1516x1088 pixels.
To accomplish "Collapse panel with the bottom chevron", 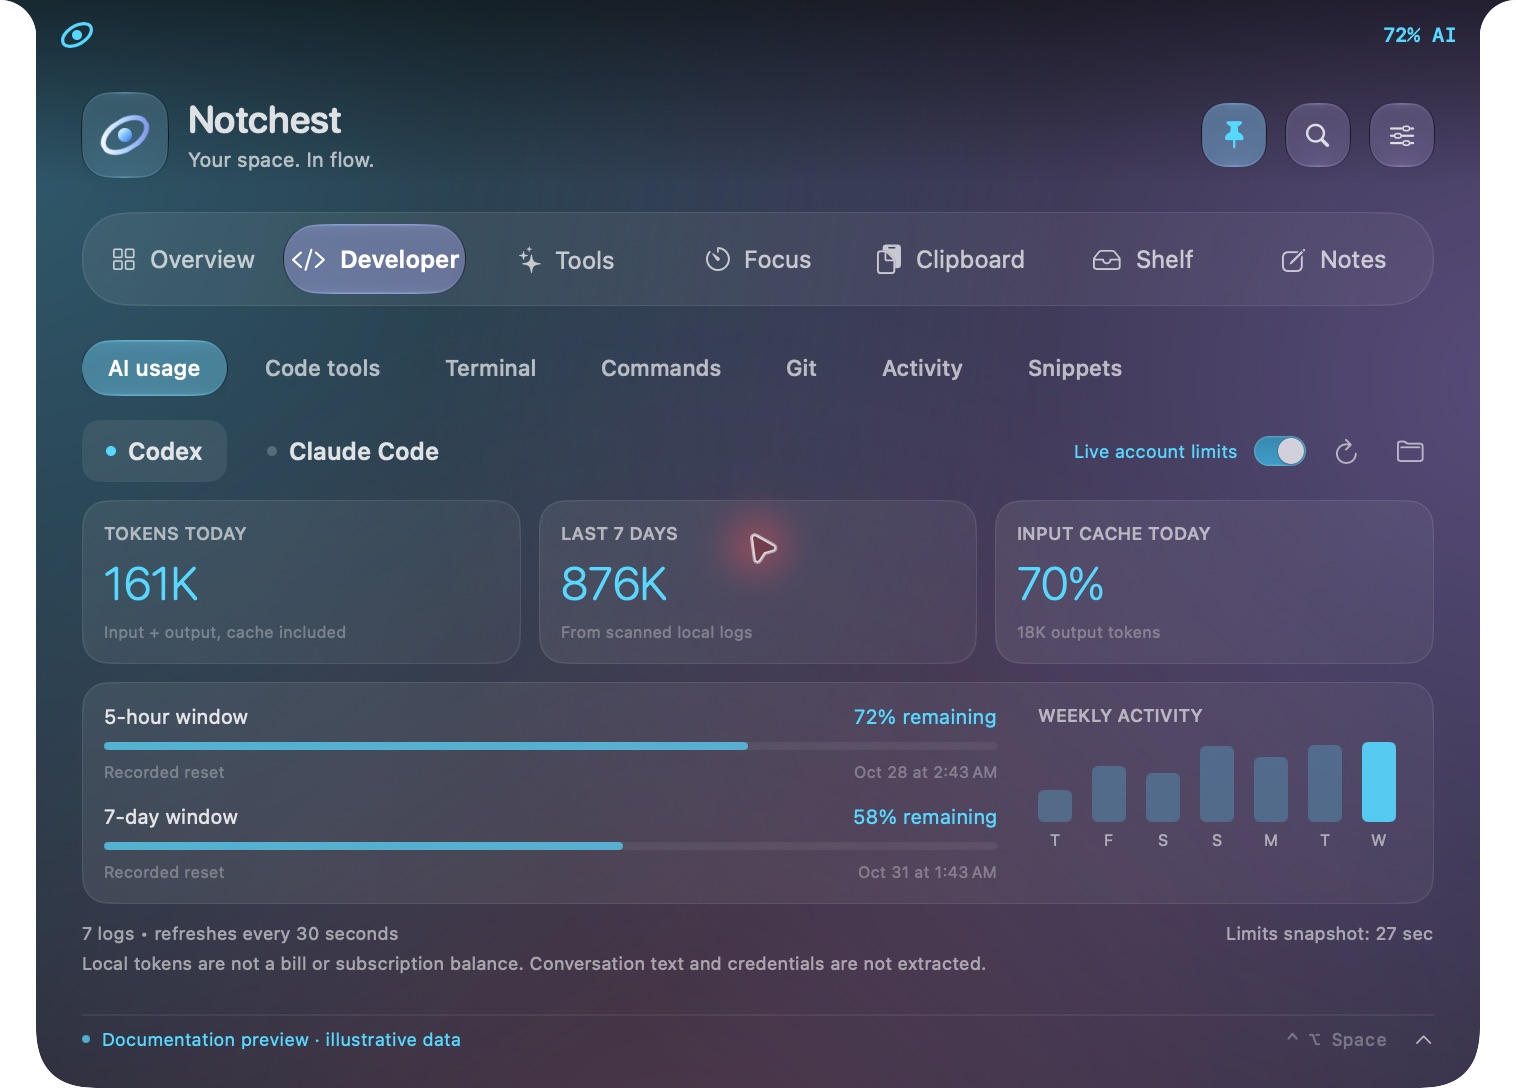I will tap(1424, 1040).
